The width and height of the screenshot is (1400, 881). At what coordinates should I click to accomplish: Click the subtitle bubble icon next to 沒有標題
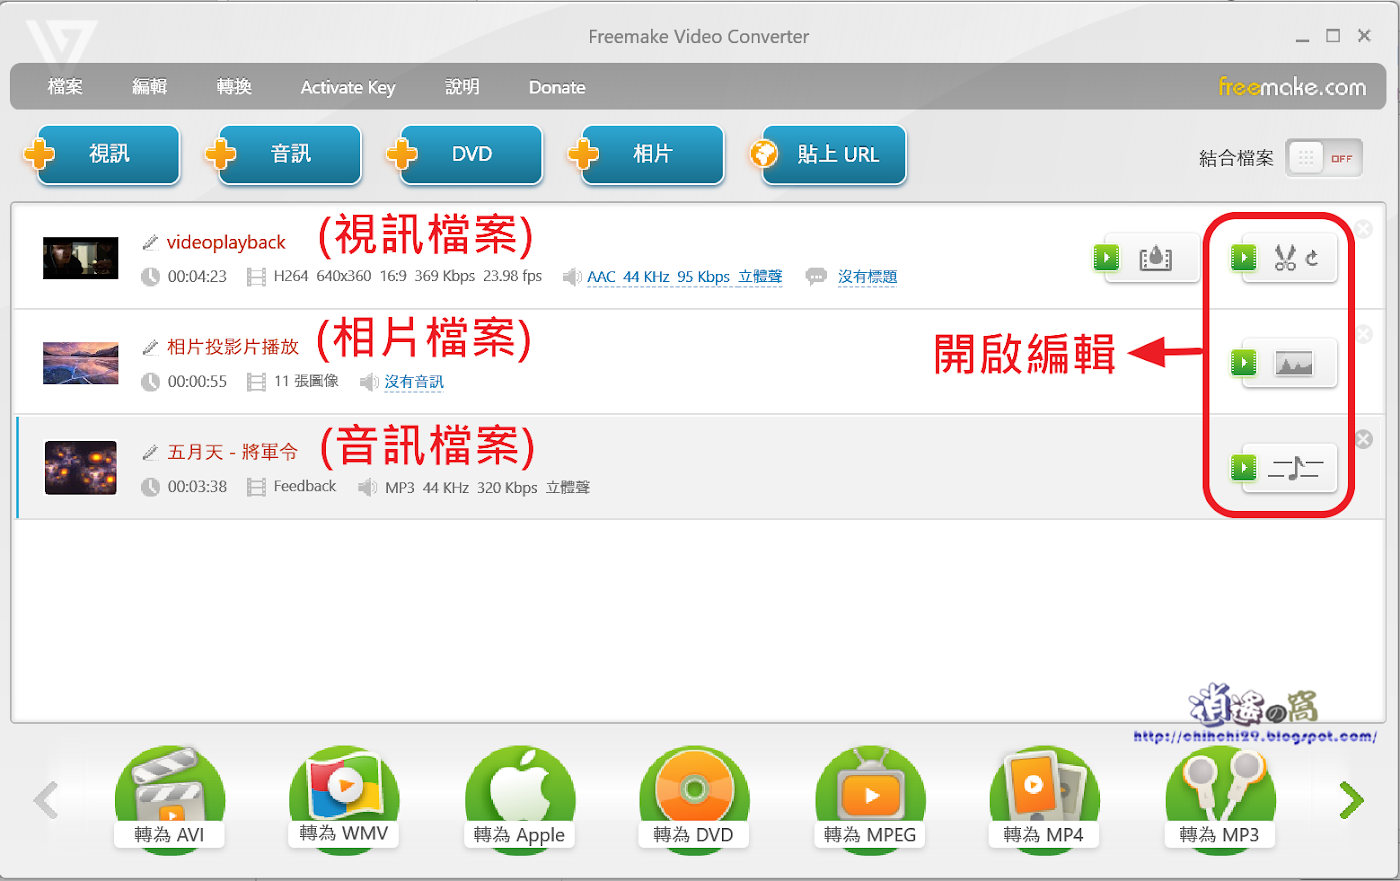coord(816,276)
